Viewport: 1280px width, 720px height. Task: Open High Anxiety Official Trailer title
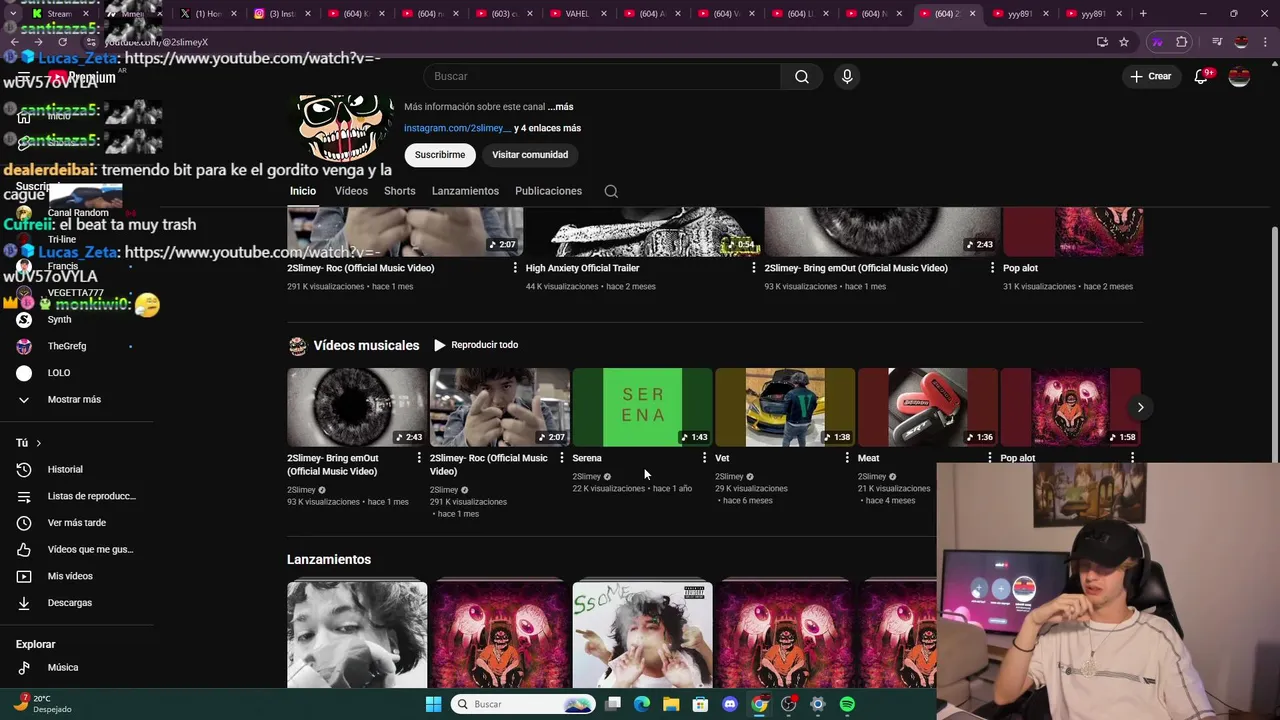coord(582,268)
